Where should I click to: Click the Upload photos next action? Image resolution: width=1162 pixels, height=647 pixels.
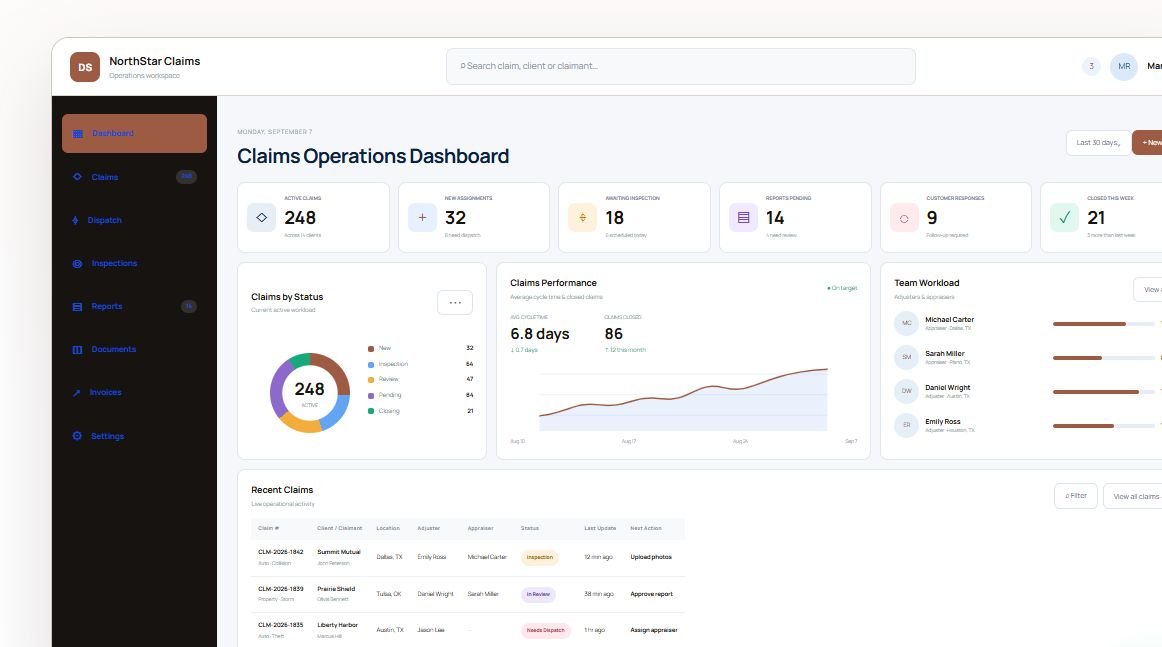(651, 557)
